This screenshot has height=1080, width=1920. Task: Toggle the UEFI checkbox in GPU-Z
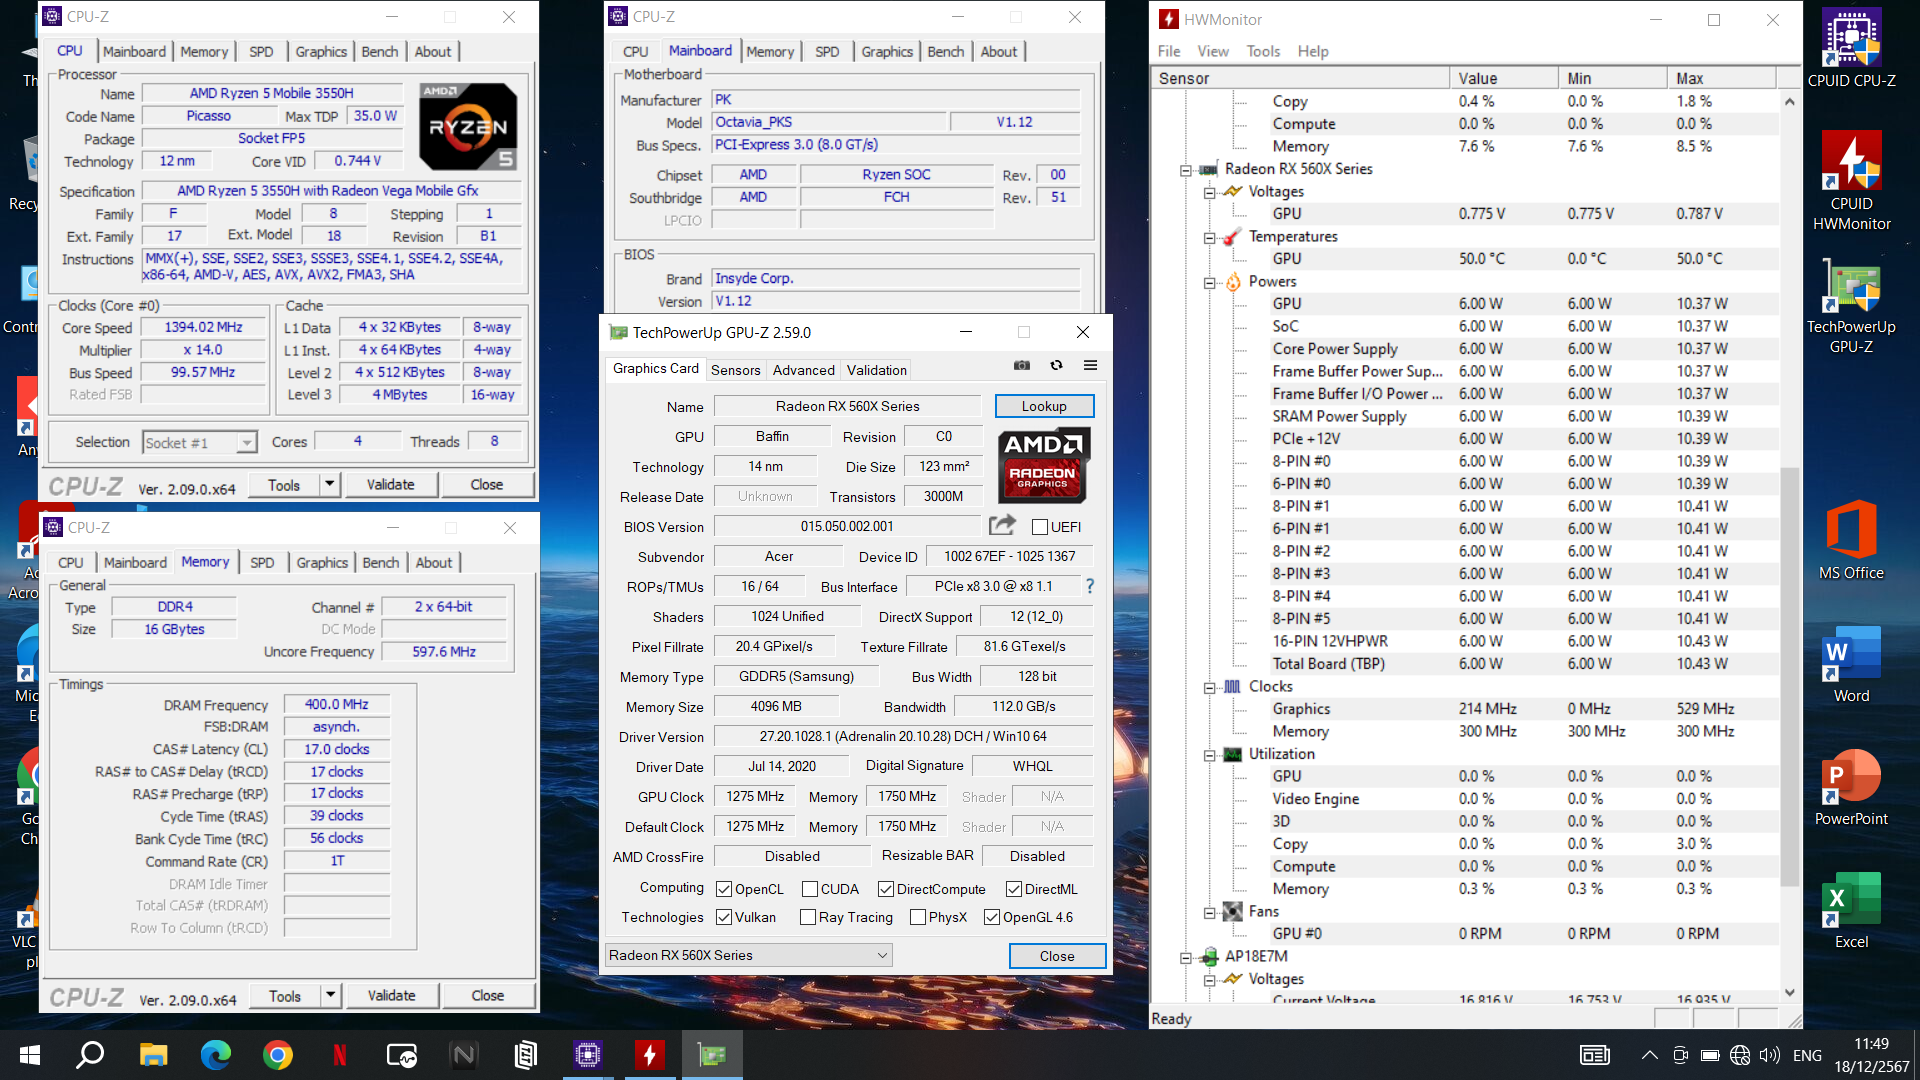[x=1040, y=527]
